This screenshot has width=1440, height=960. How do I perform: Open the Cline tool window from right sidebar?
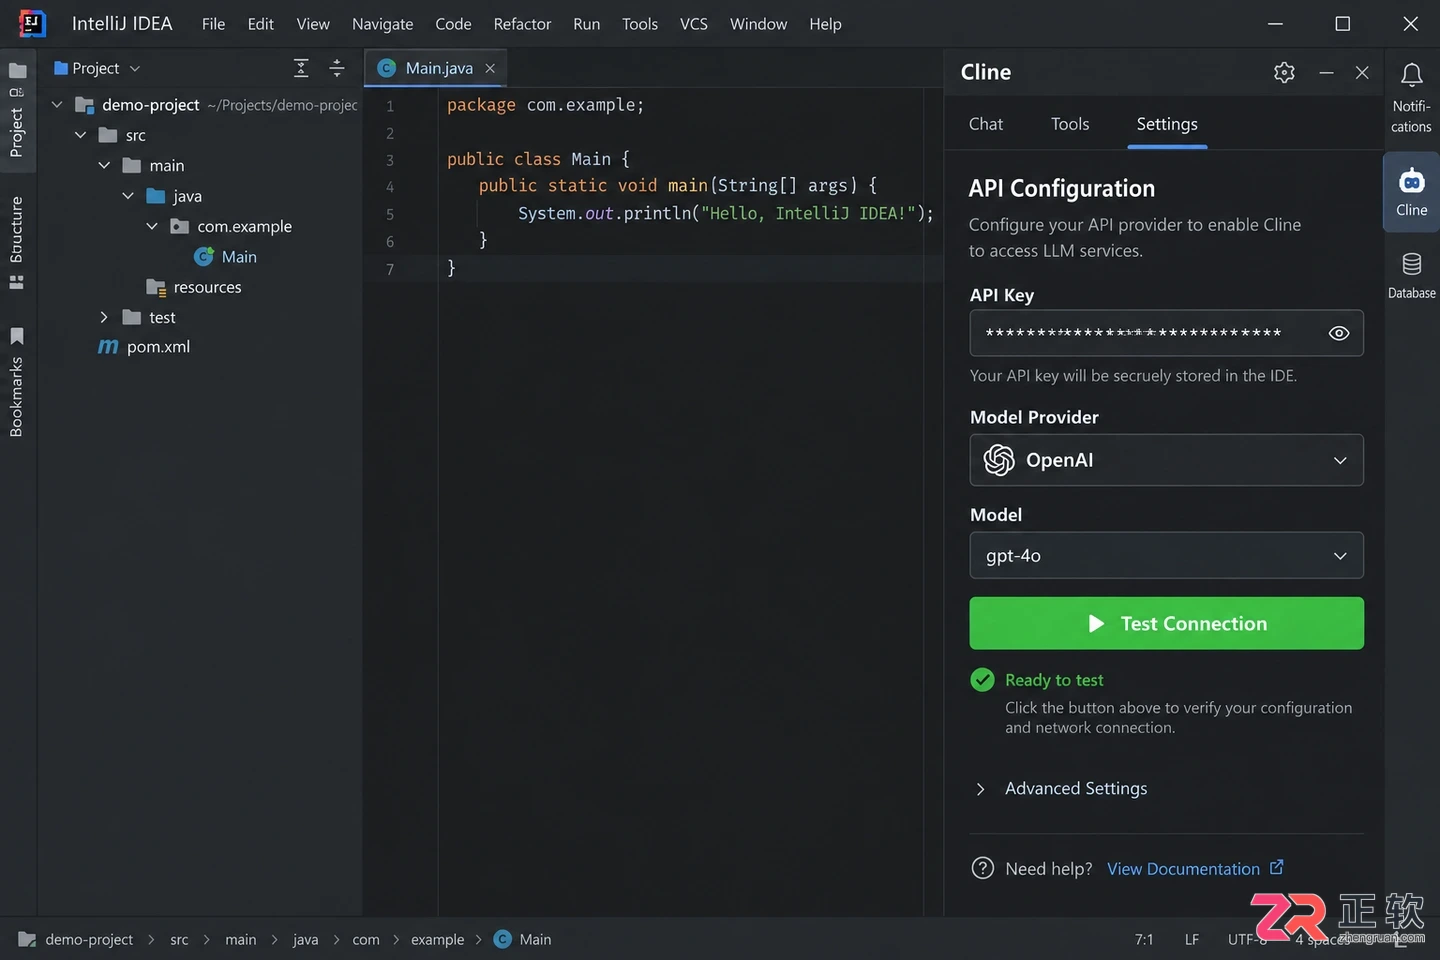point(1411,192)
